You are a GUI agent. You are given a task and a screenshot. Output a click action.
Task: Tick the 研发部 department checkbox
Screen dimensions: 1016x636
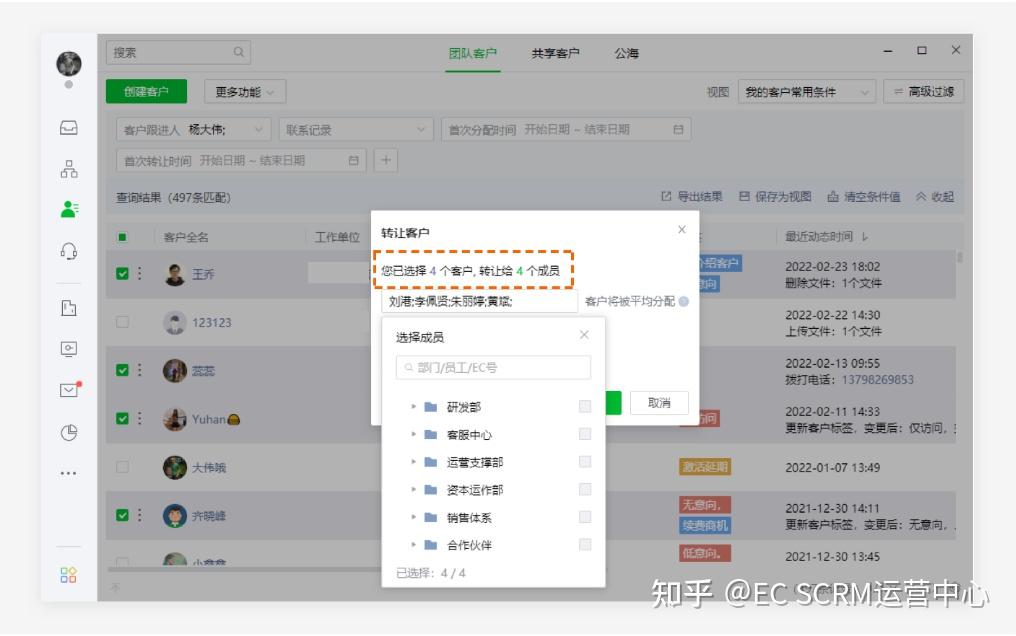[x=583, y=407]
